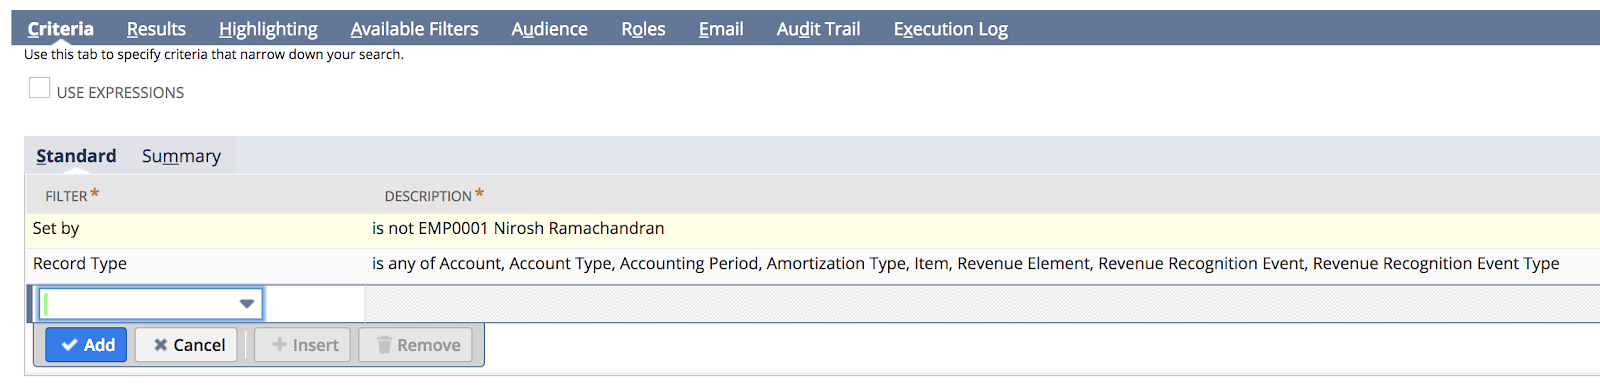Click the Record Type description text

[x=965, y=264]
